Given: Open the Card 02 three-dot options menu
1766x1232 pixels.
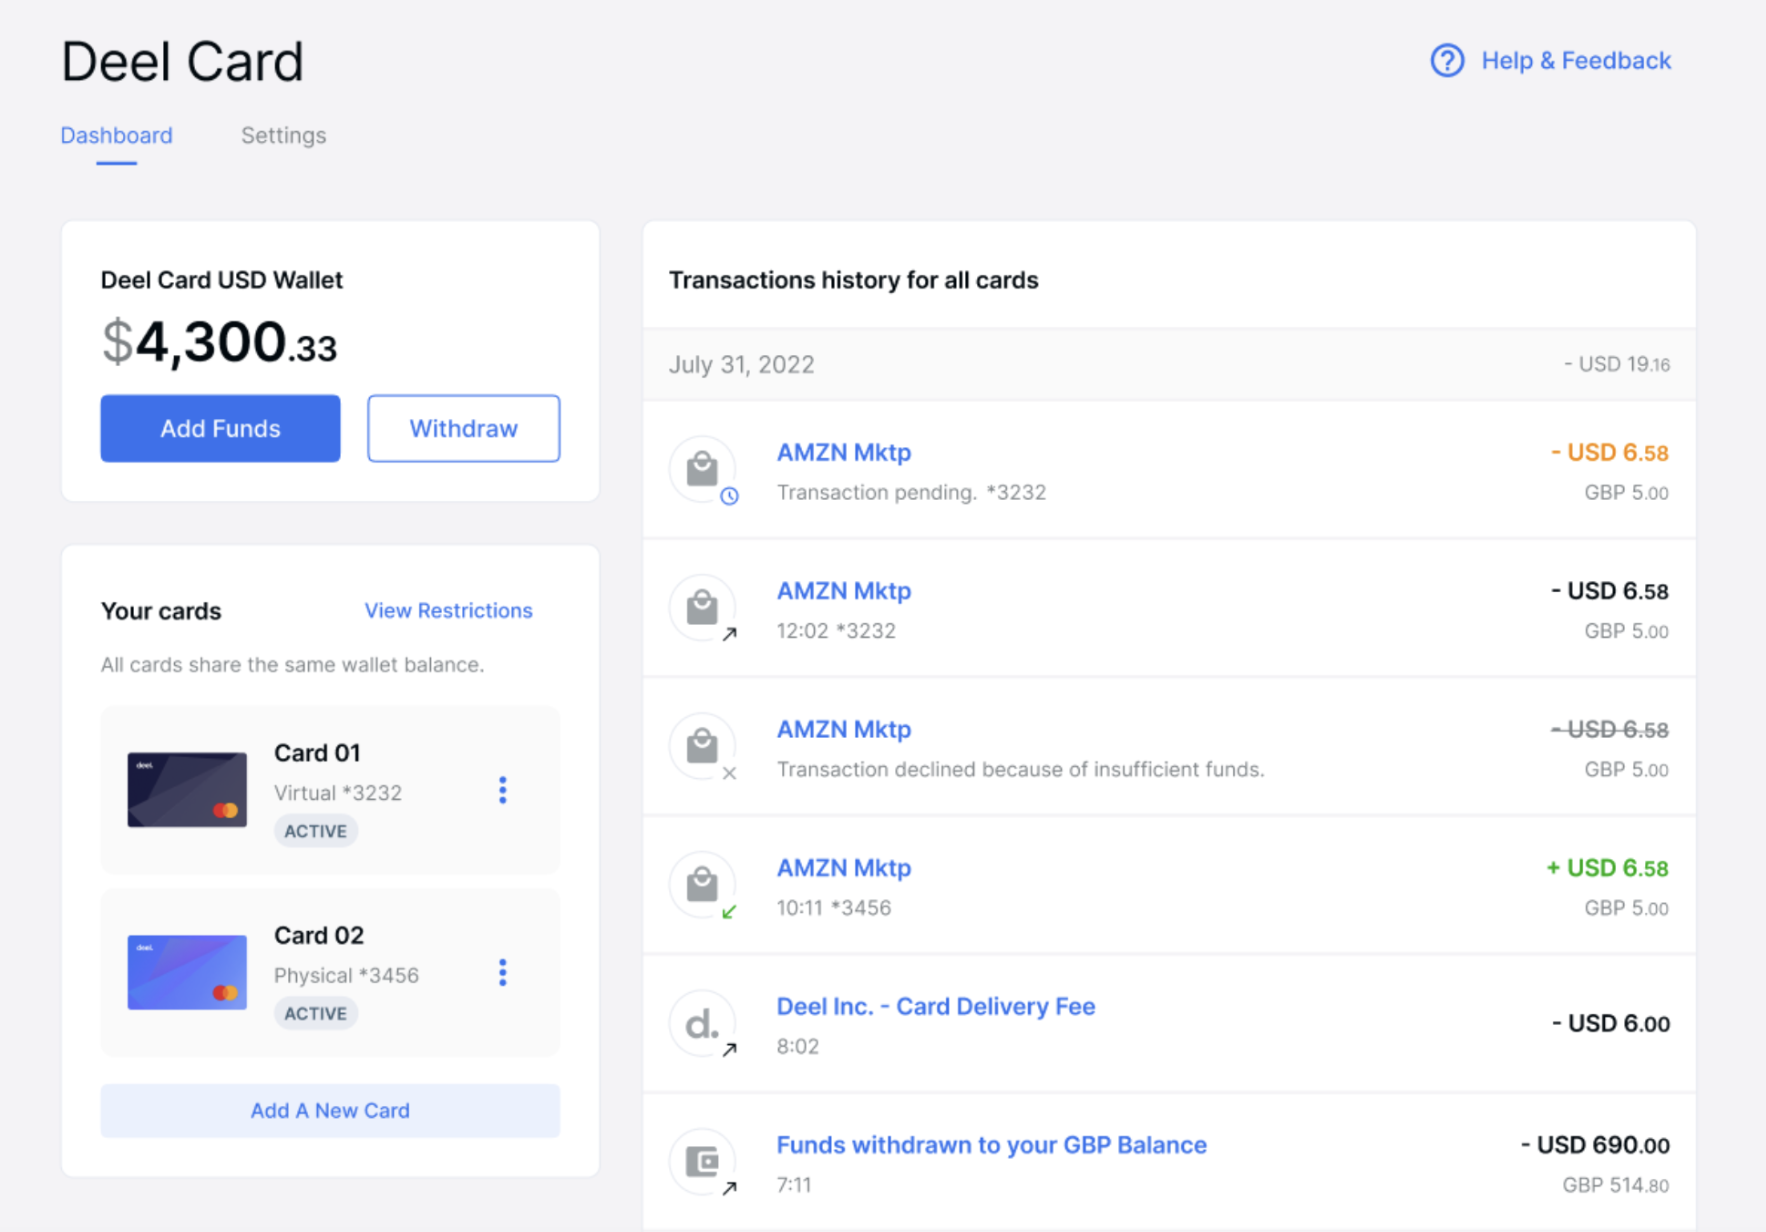Looking at the screenshot, I should [x=502, y=972].
